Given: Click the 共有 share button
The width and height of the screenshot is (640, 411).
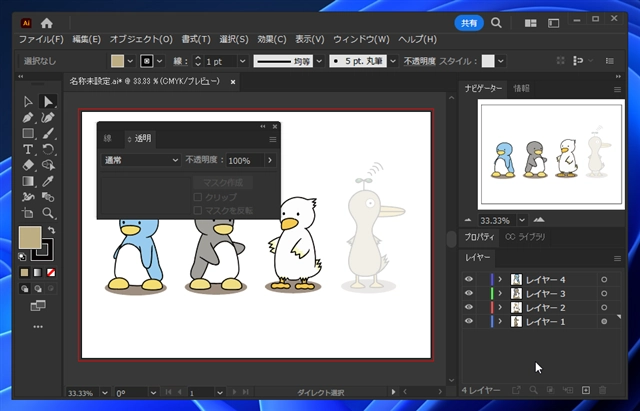Looking at the screenshot, I should pyautogui.click(x=469, y=23).
